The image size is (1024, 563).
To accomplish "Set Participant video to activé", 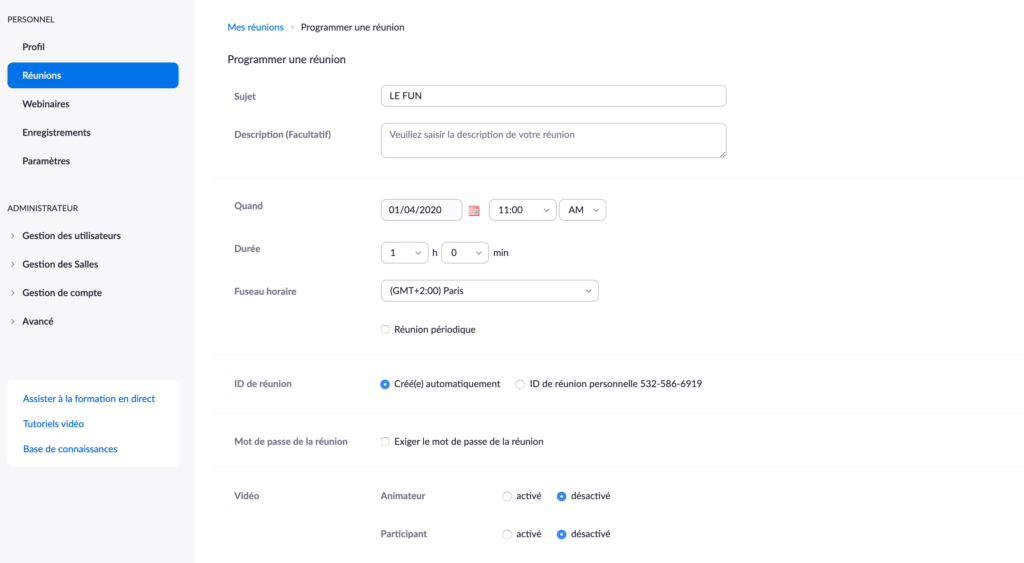I will point(507,535).
